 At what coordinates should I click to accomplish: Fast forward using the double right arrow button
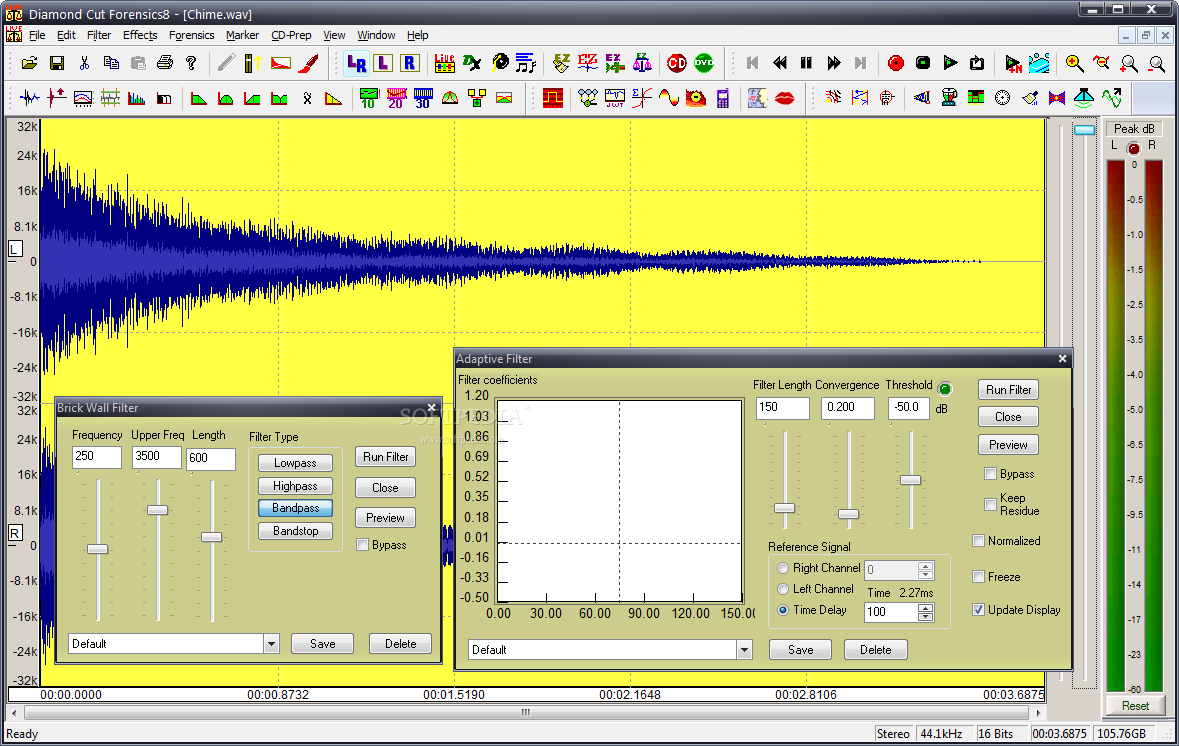833,63
